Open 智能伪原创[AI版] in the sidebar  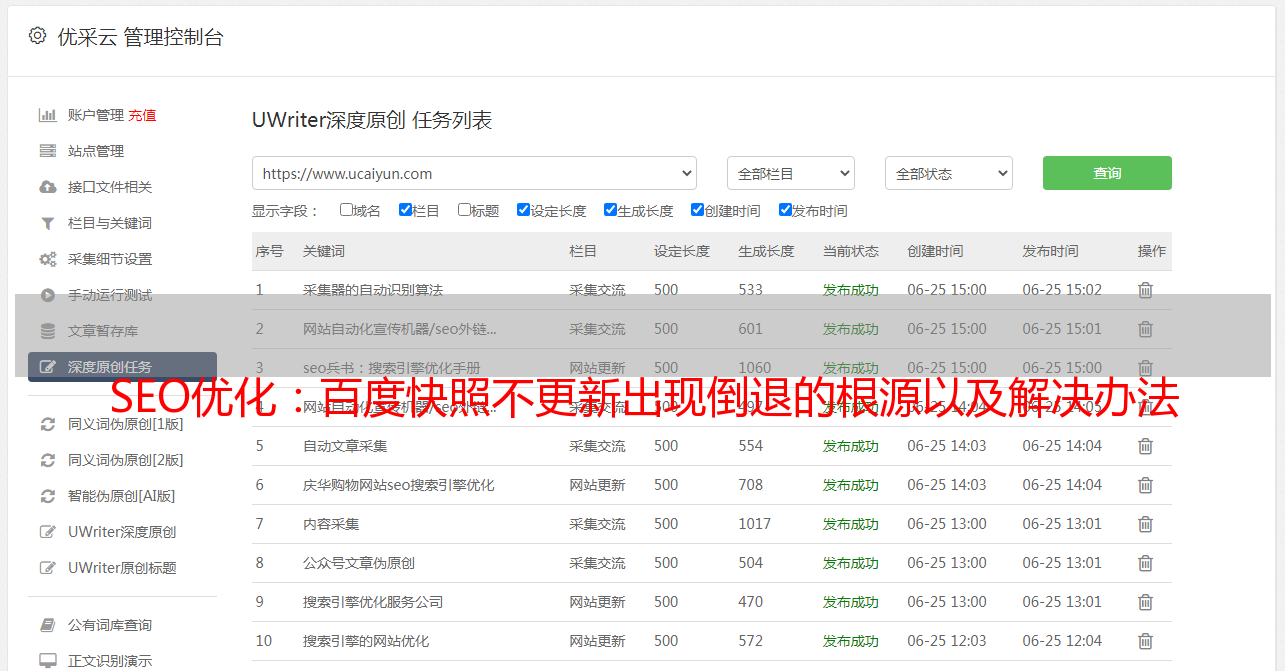pyautogui.click(x=121, y=496)
